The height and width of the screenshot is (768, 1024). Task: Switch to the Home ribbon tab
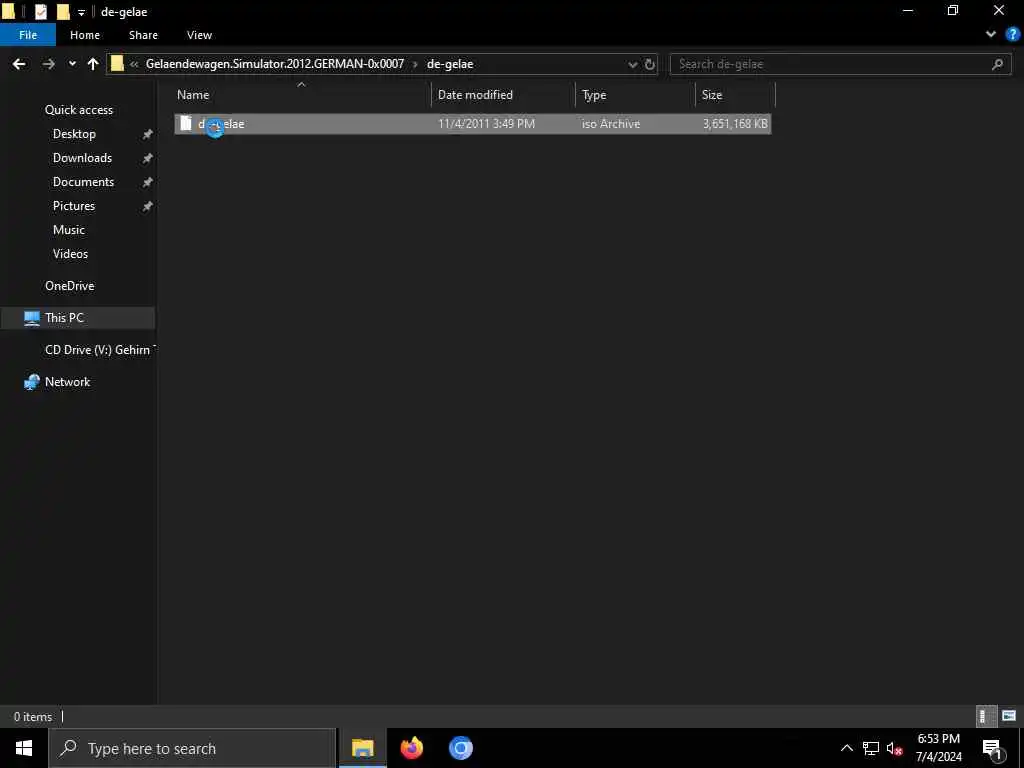point(85,35)
